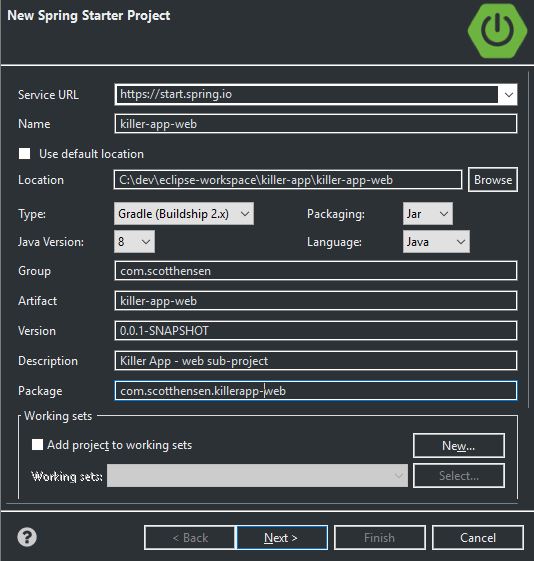The width and height of the screenshot is (534, 561).
Task: Click the Location path field
Action: [x=288, y=180]
